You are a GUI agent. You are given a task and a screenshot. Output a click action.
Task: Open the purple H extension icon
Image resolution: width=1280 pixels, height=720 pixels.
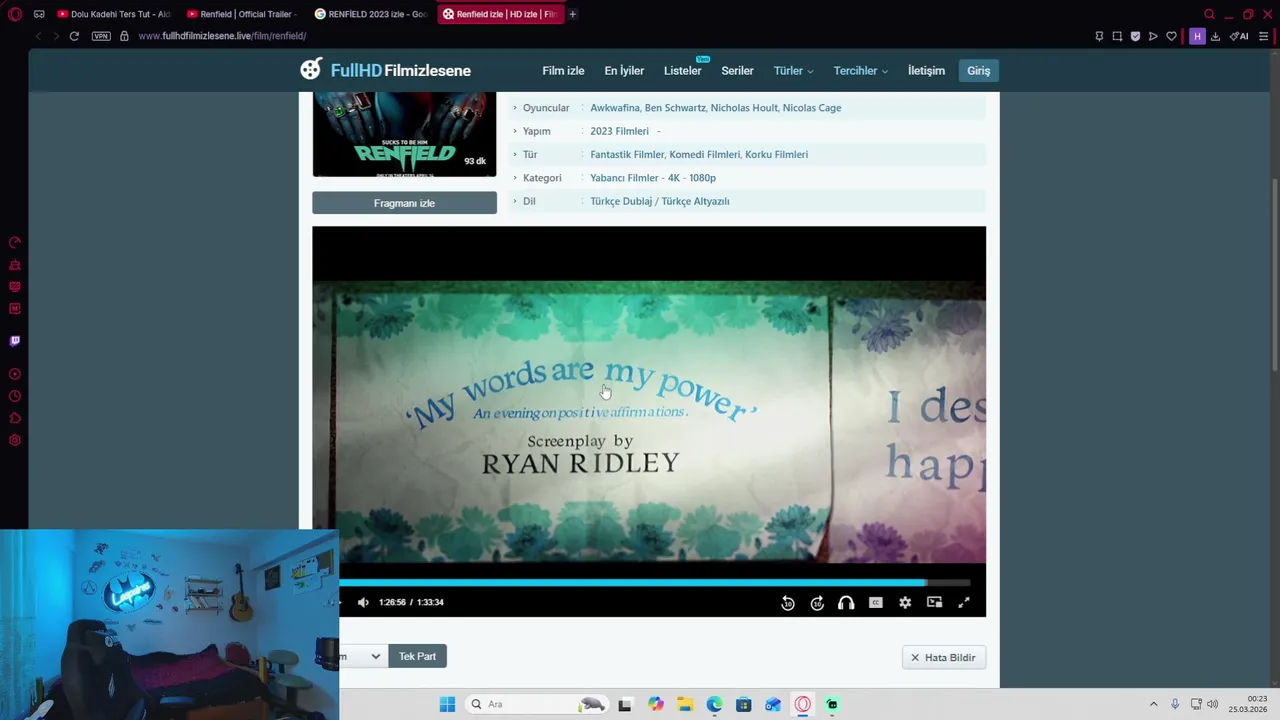click(x=1197, y=36)
